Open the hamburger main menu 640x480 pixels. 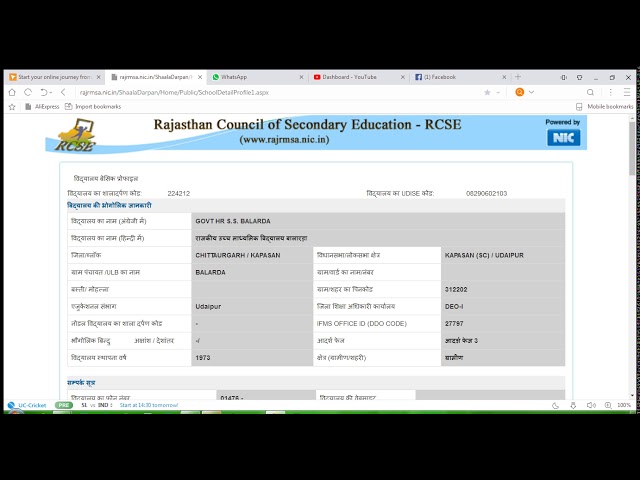627,92
